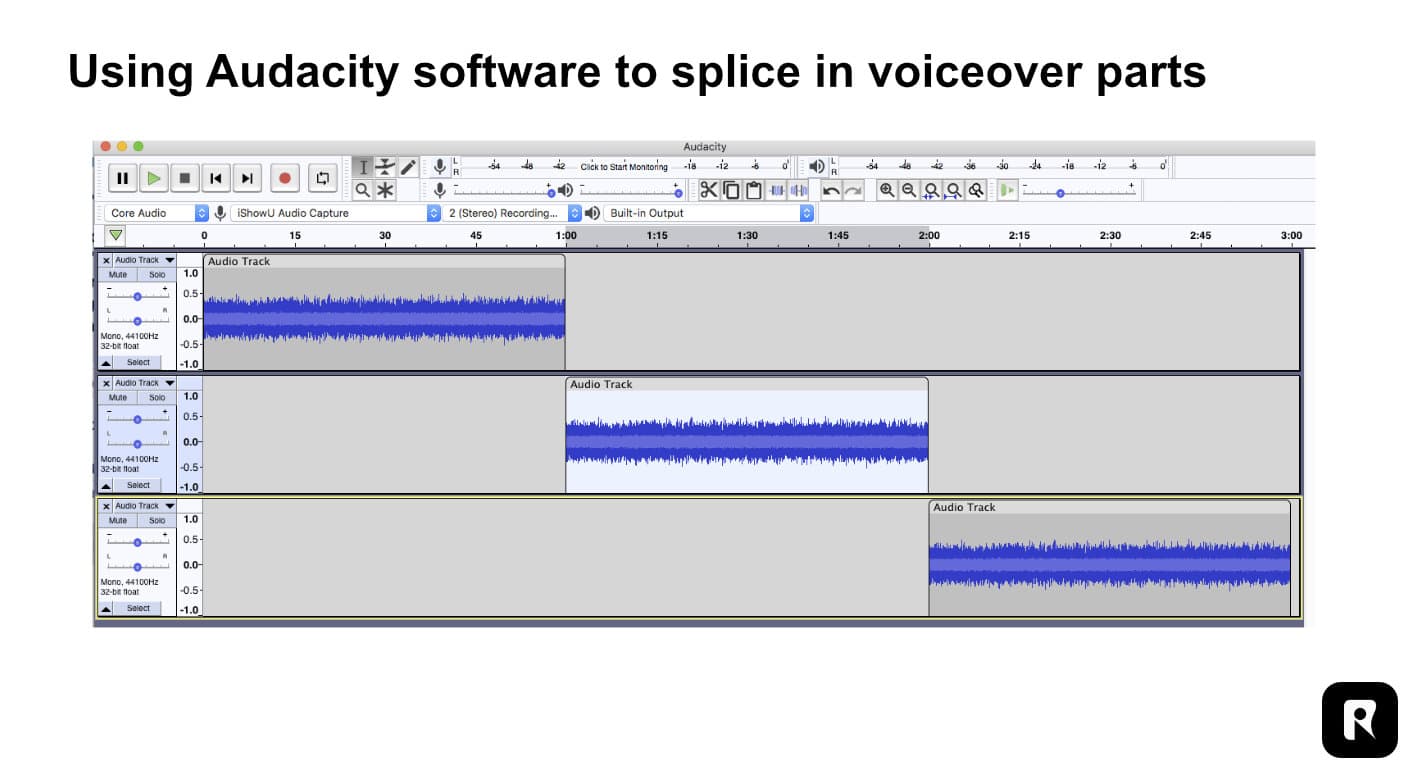Choose the Draw (pencil) tool
This screenshot has height=768, width=1408.
[407, 167]
